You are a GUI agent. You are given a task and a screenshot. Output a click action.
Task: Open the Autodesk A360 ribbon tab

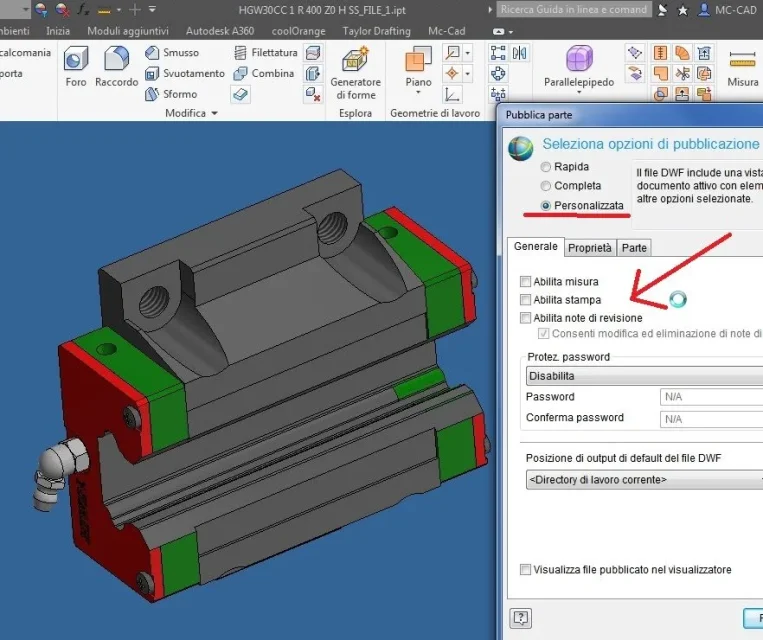tap(220, 31)
